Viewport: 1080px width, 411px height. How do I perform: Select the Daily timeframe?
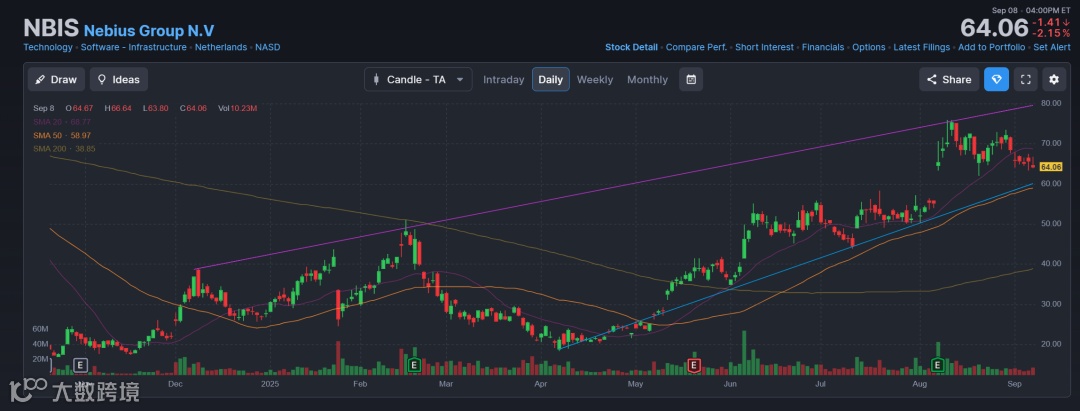tap(550, 79)
